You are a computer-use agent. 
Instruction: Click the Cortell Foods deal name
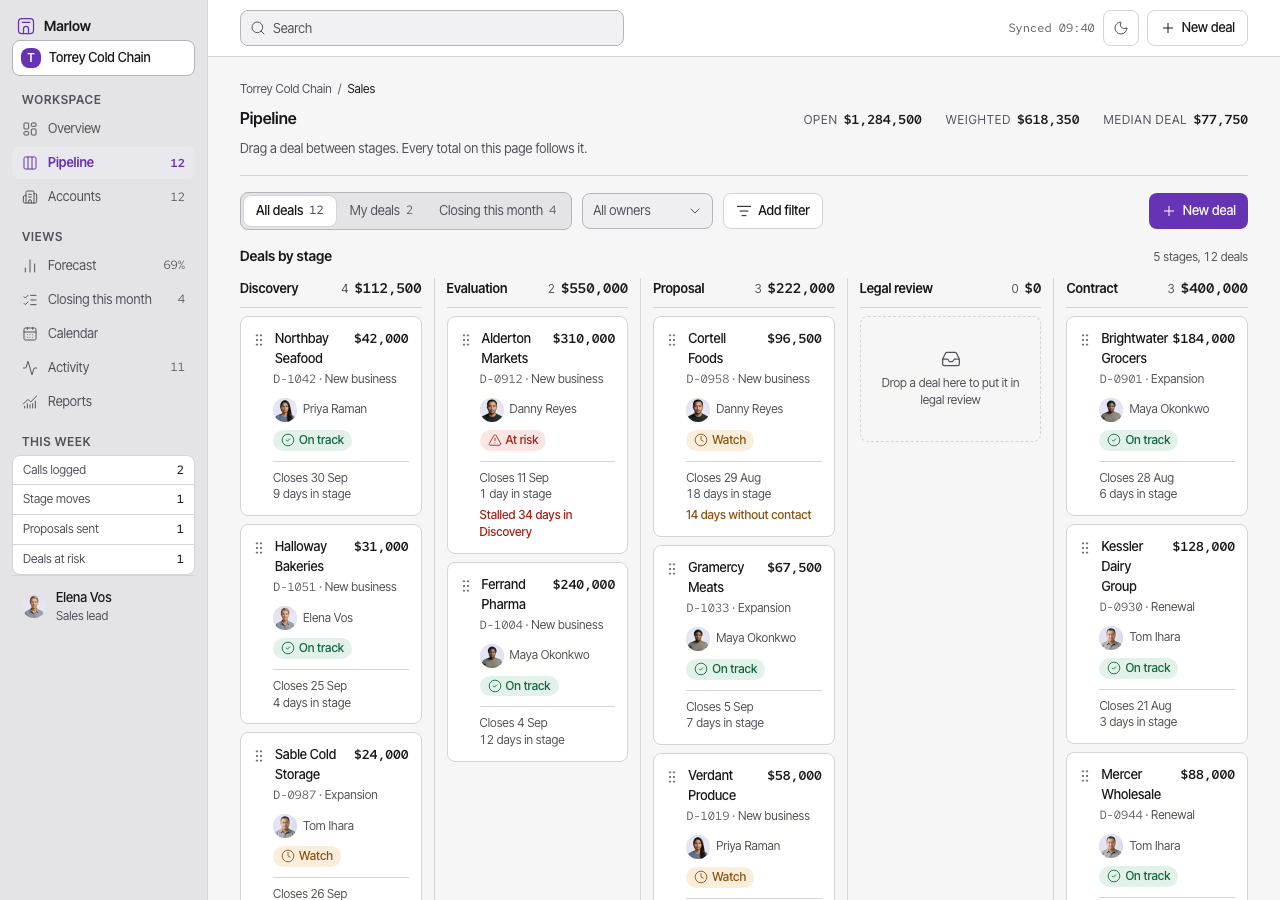click(x=707, y=349)
